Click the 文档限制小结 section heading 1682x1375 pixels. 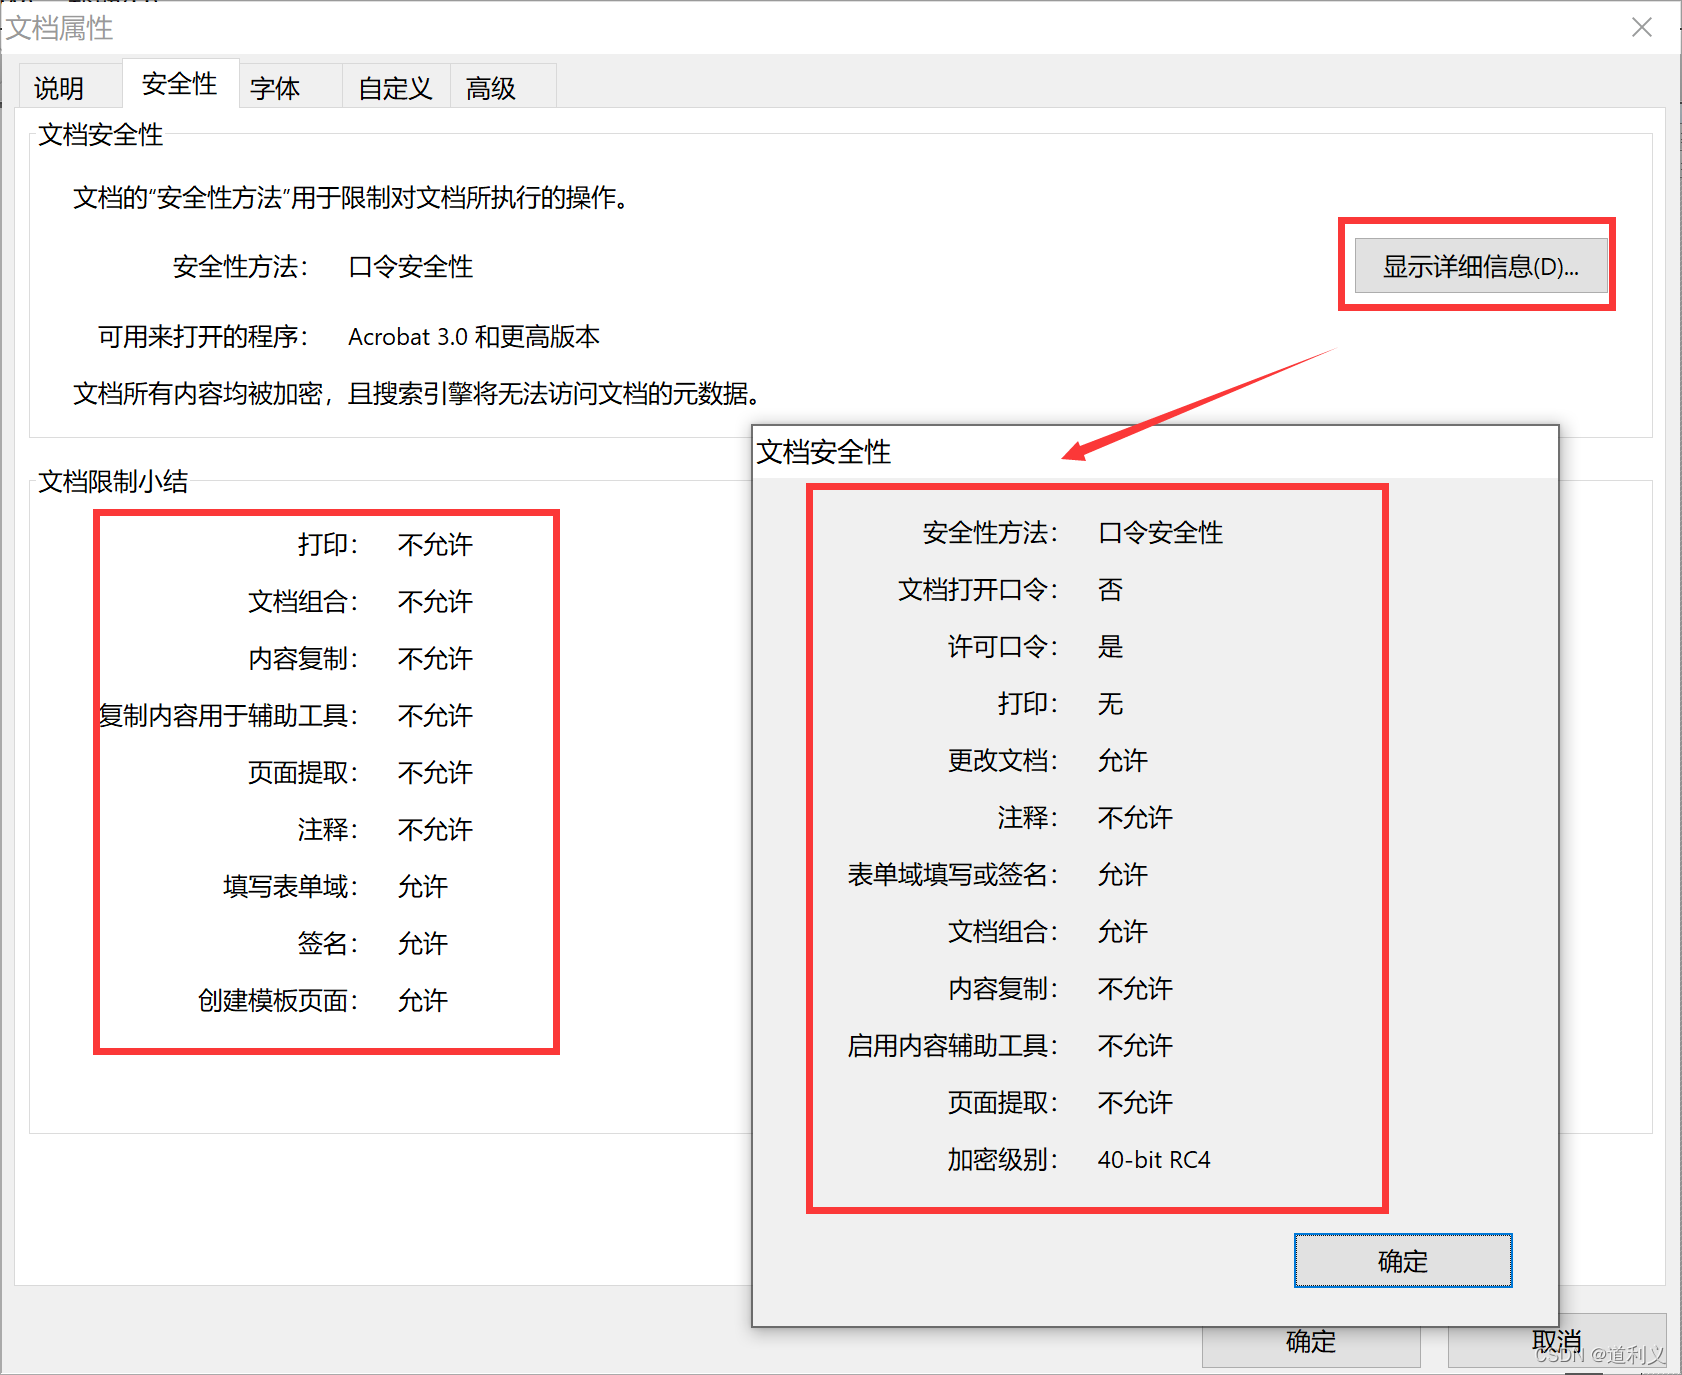pos(113,482)
